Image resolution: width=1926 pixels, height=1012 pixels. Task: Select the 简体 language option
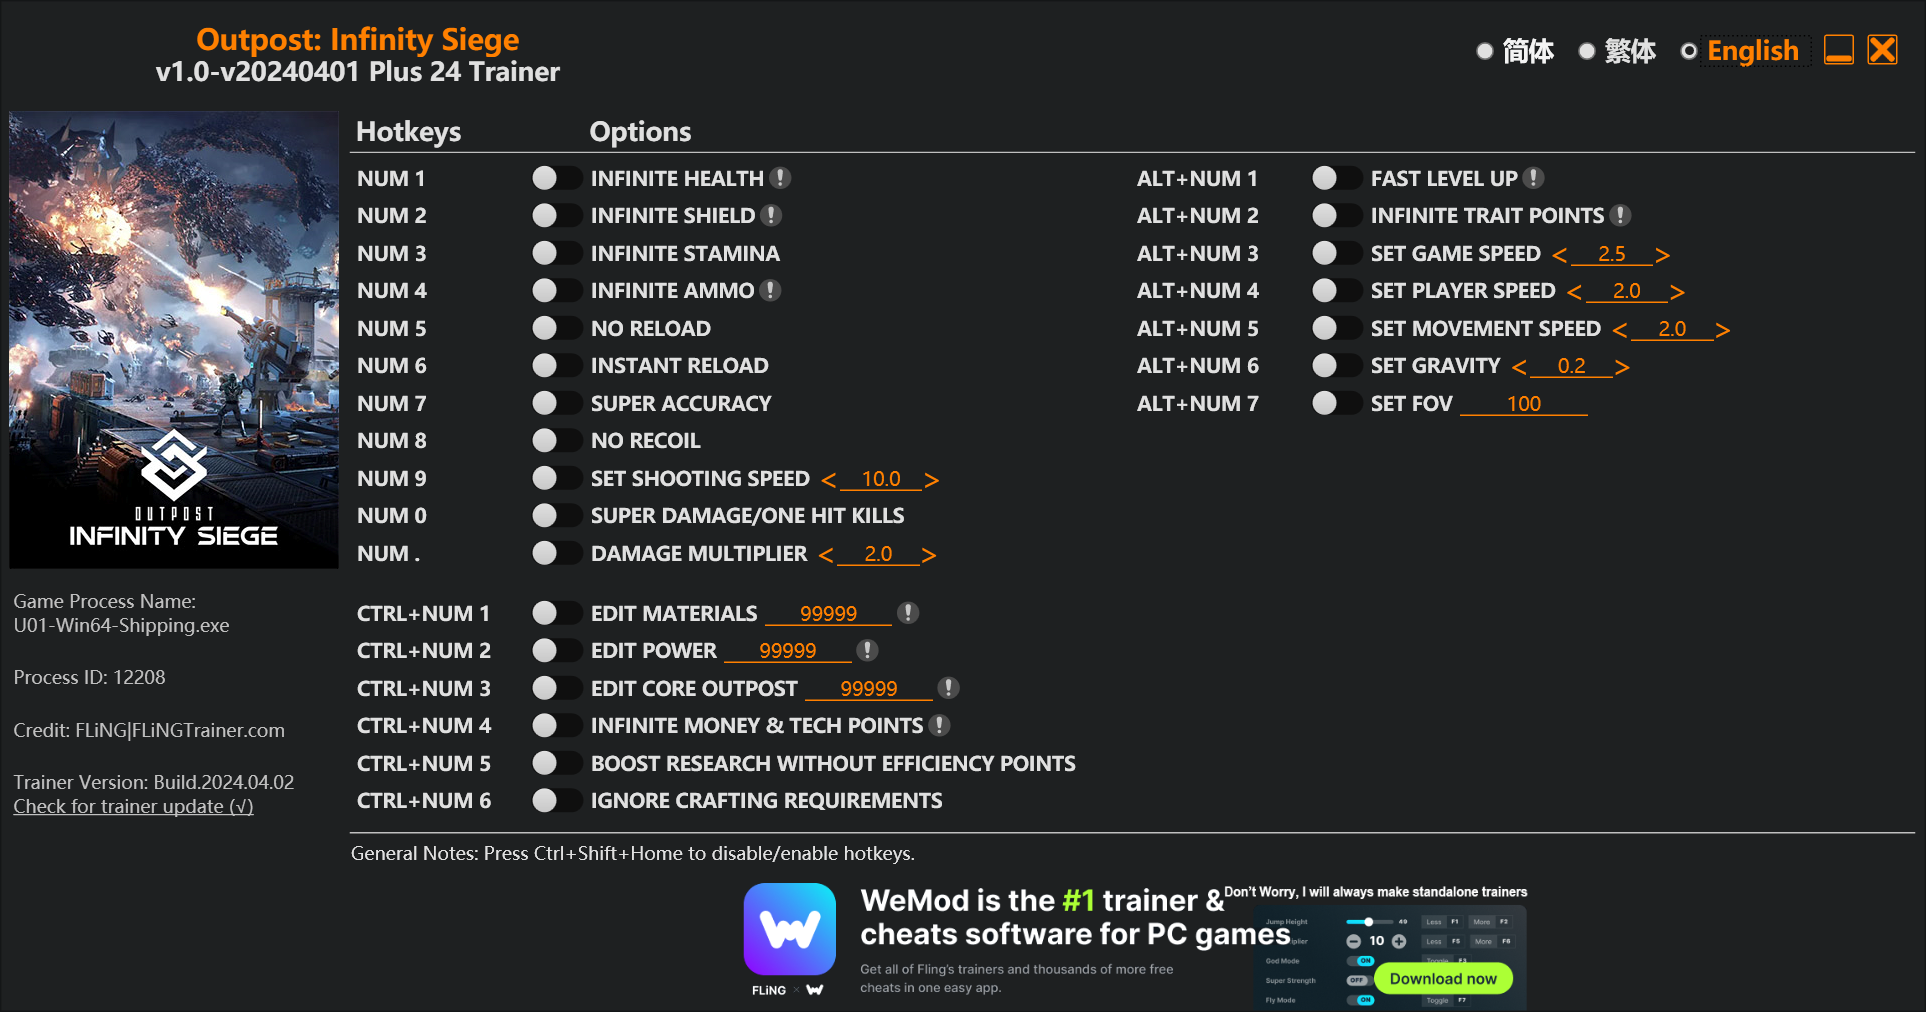(1485, 51)
